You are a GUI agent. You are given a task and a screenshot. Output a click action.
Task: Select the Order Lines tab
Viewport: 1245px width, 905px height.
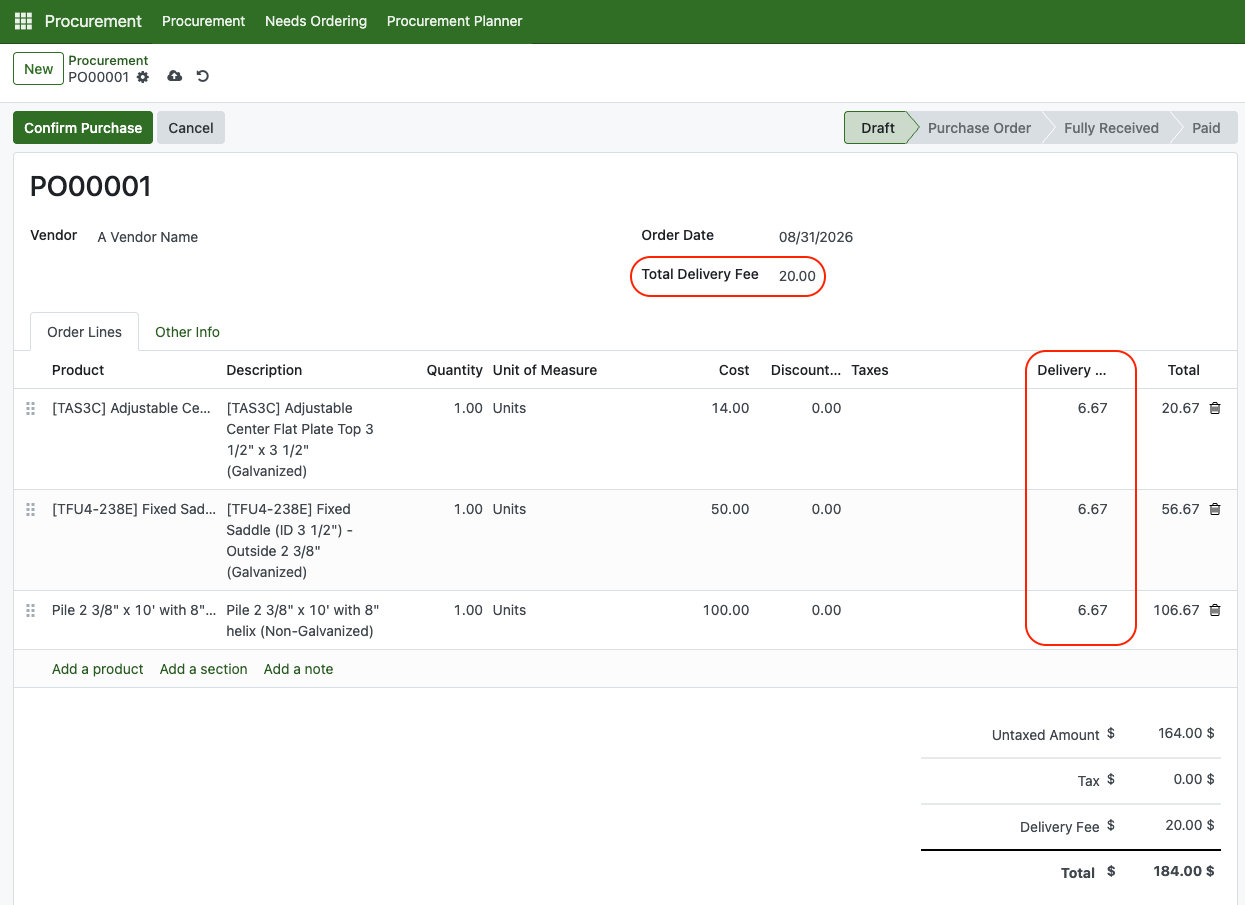pos(85,332)
